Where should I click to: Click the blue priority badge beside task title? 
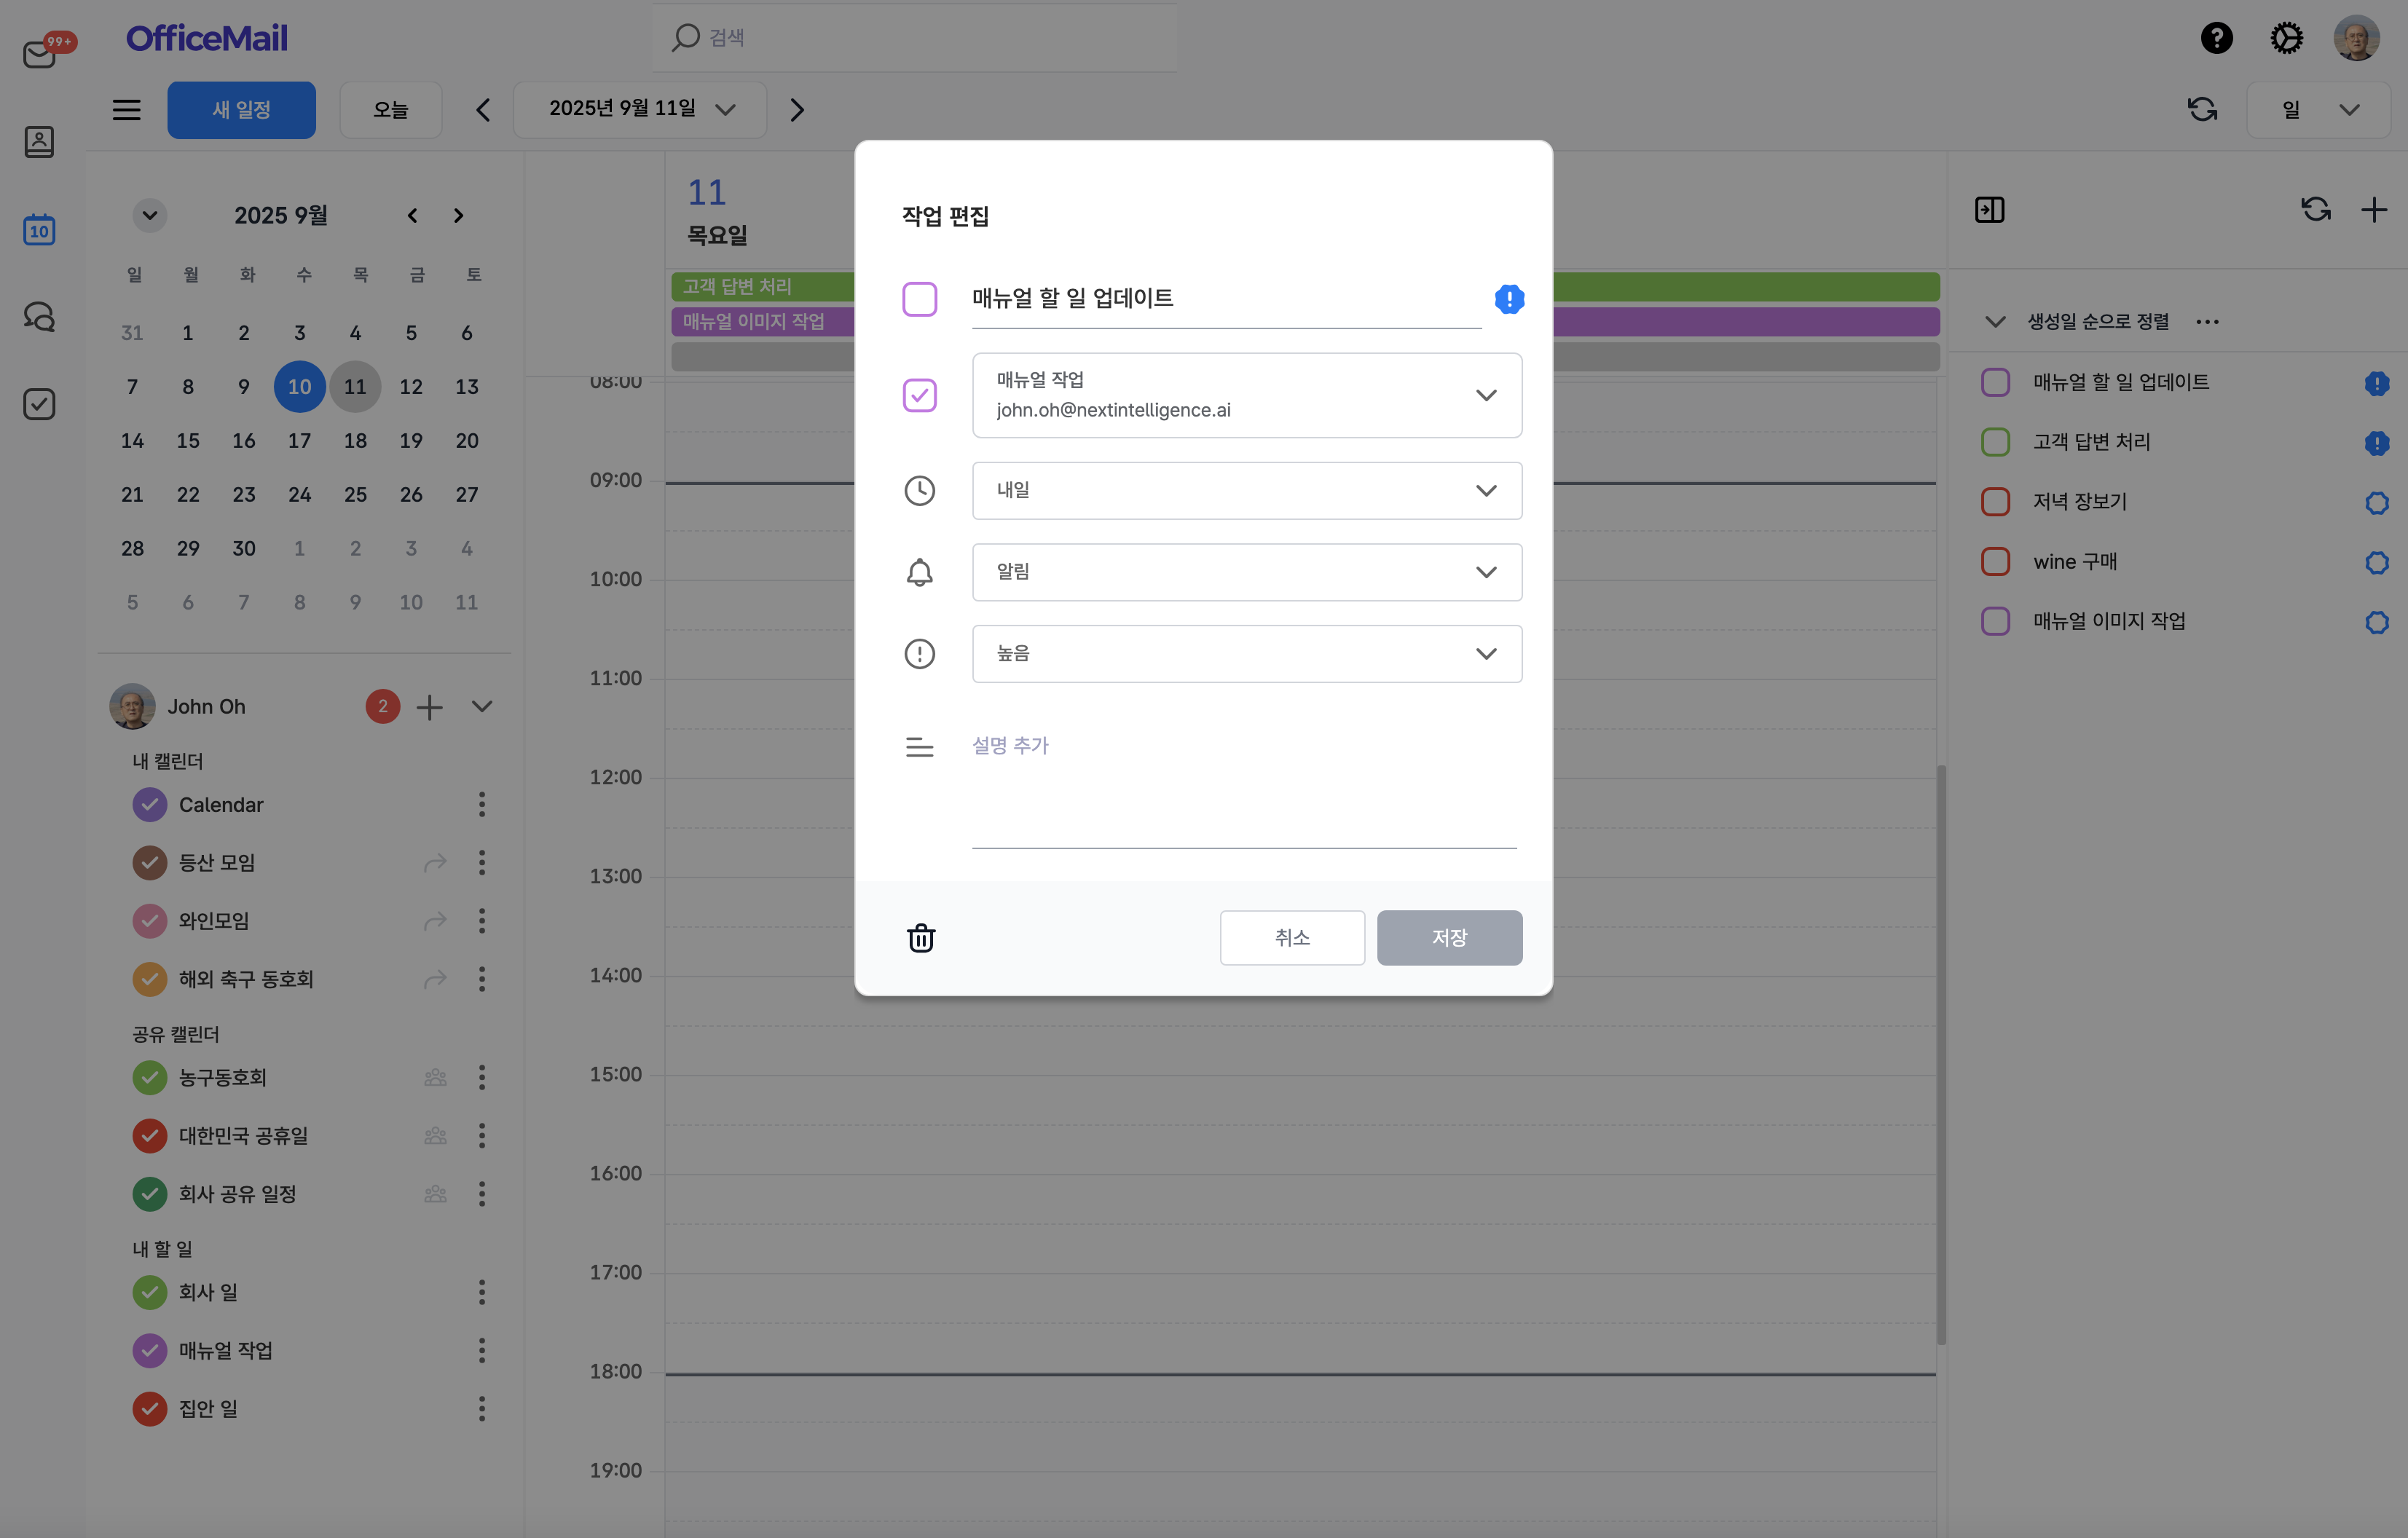tap(1508, 299)
